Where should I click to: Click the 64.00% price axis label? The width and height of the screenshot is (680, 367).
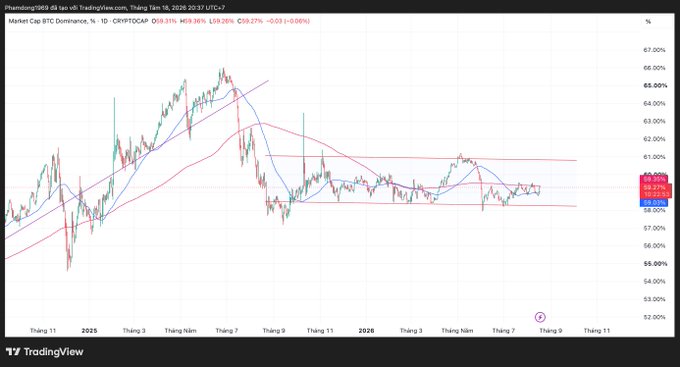tap(654, 103)
